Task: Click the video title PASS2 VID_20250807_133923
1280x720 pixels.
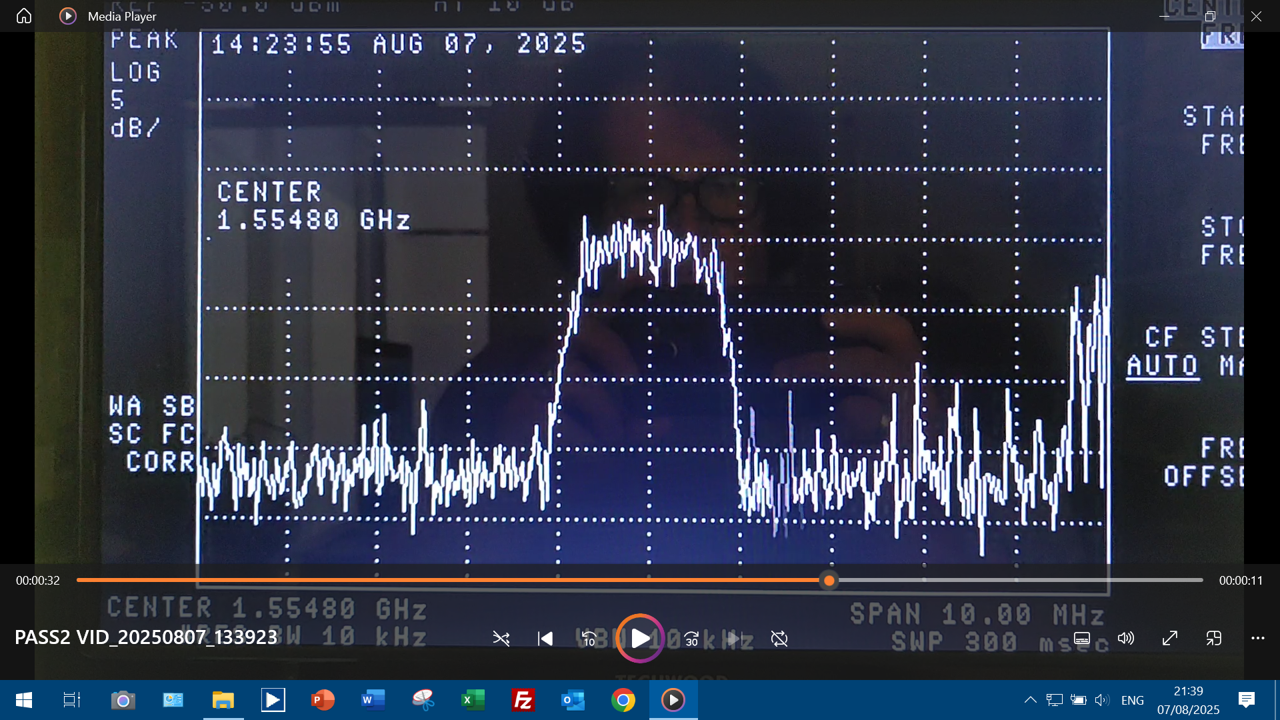Action: [146, 637]
